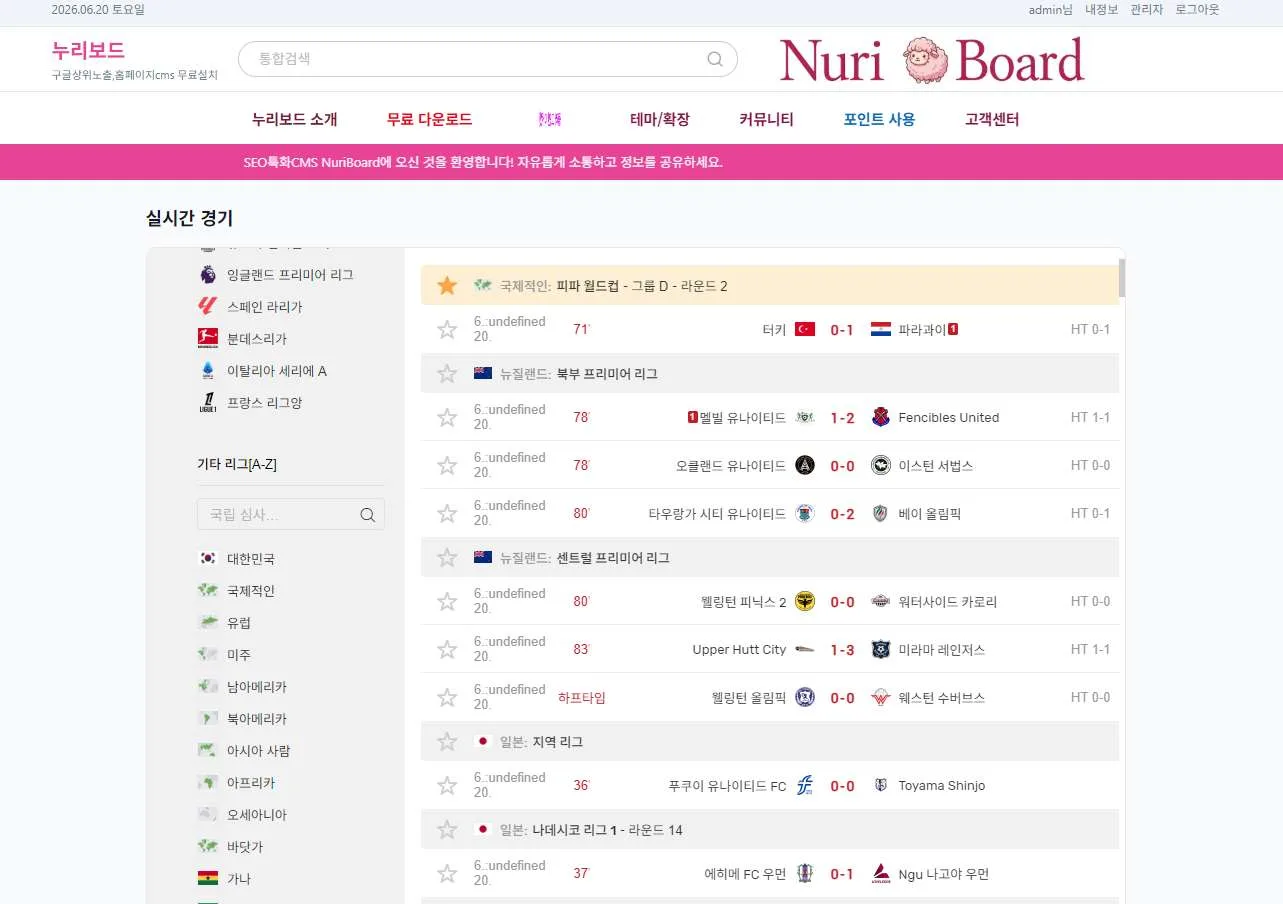Star the 에히메 FC 우먼 match

447,873
